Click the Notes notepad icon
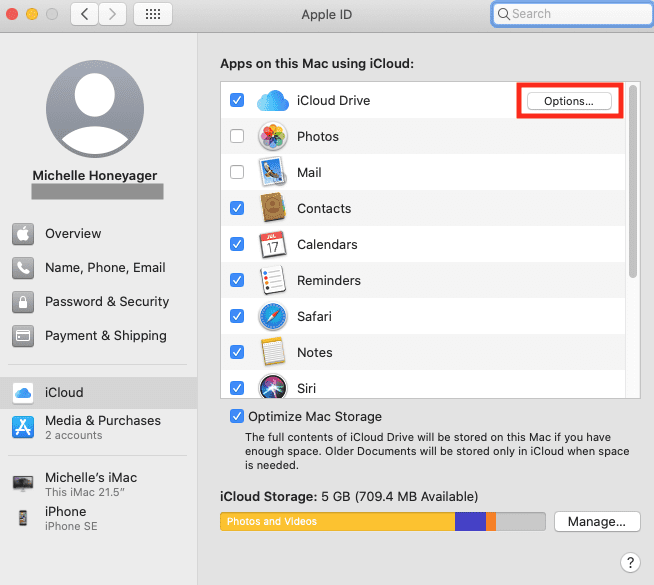This screenshot has width=654, height=585. [273, 352]
